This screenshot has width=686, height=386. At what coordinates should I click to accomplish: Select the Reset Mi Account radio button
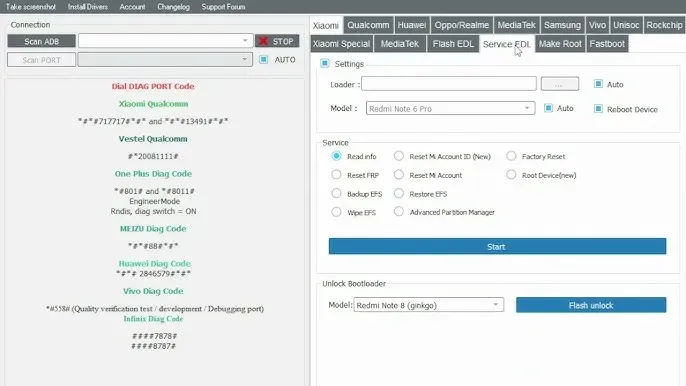(x=399, y=175)
